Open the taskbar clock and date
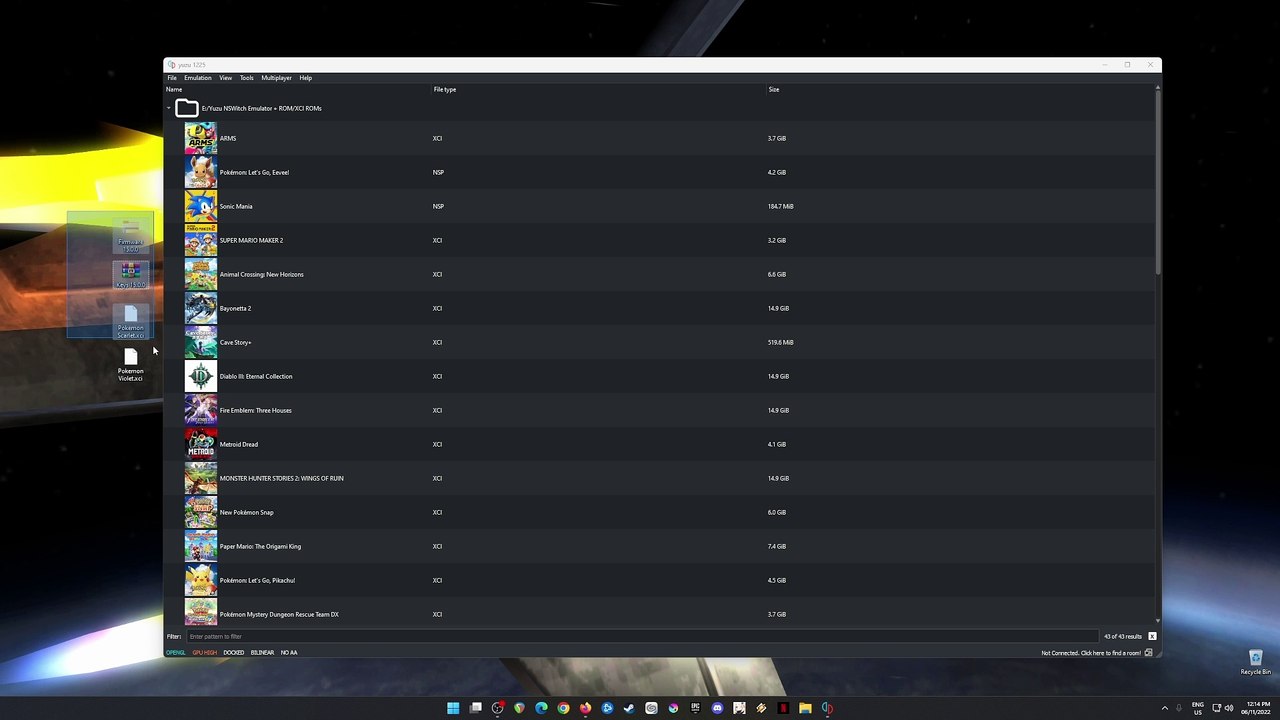Screen dimensions: 1280x720 point(1257,708)
